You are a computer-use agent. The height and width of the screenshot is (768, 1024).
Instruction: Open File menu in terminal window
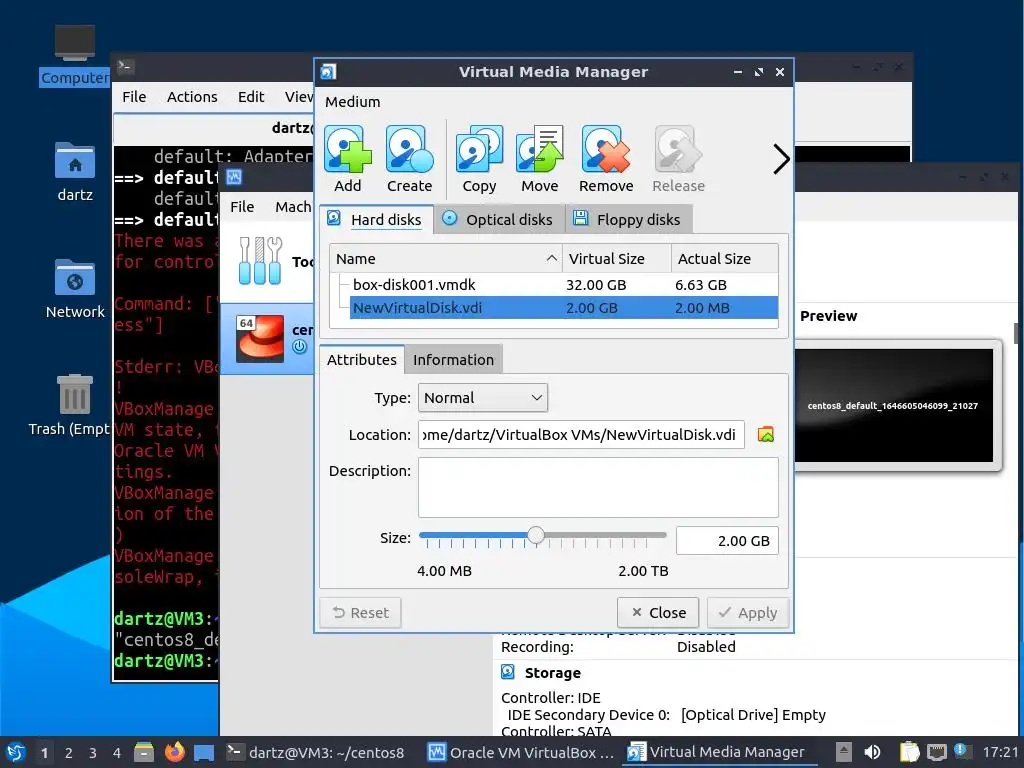pyautogui.click(x=134, y=97)
